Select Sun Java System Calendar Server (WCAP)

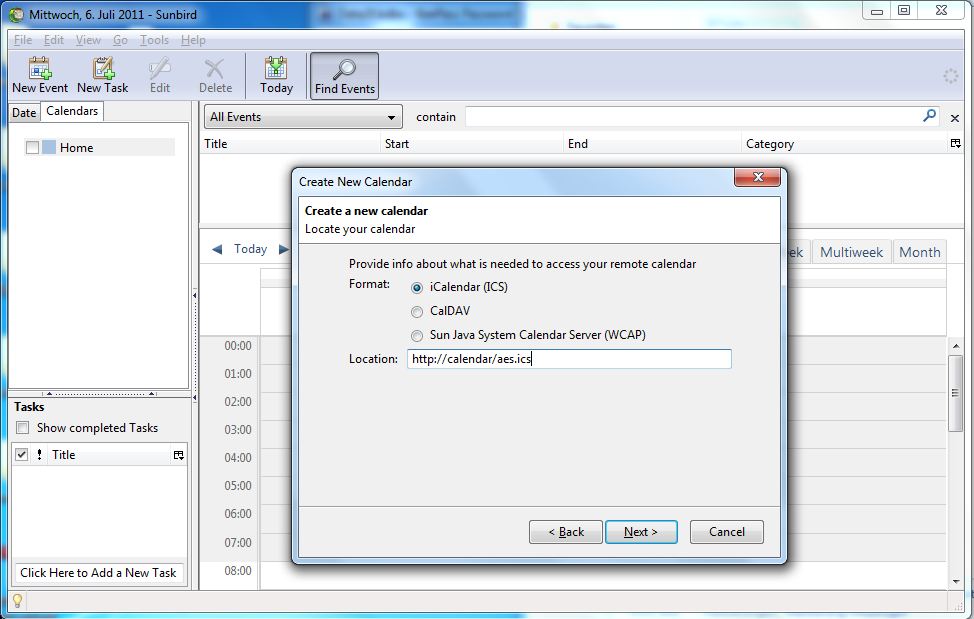pyautogui.click(x=417, y=336)
